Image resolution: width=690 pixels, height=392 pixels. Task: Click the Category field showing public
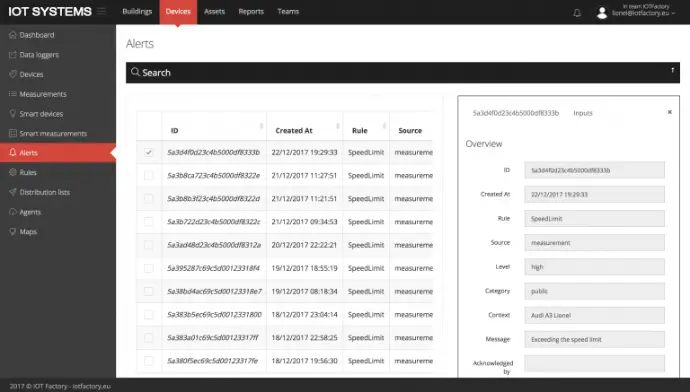594,291
